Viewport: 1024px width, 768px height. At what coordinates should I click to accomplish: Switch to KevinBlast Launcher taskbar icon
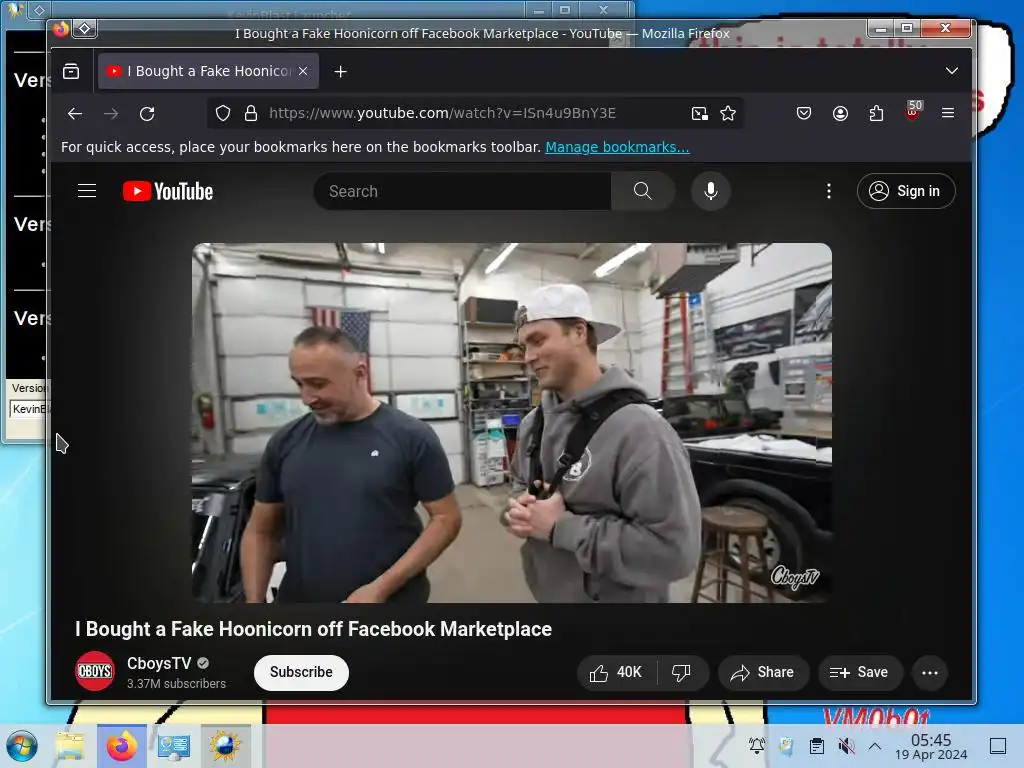[x=225, y=746]
